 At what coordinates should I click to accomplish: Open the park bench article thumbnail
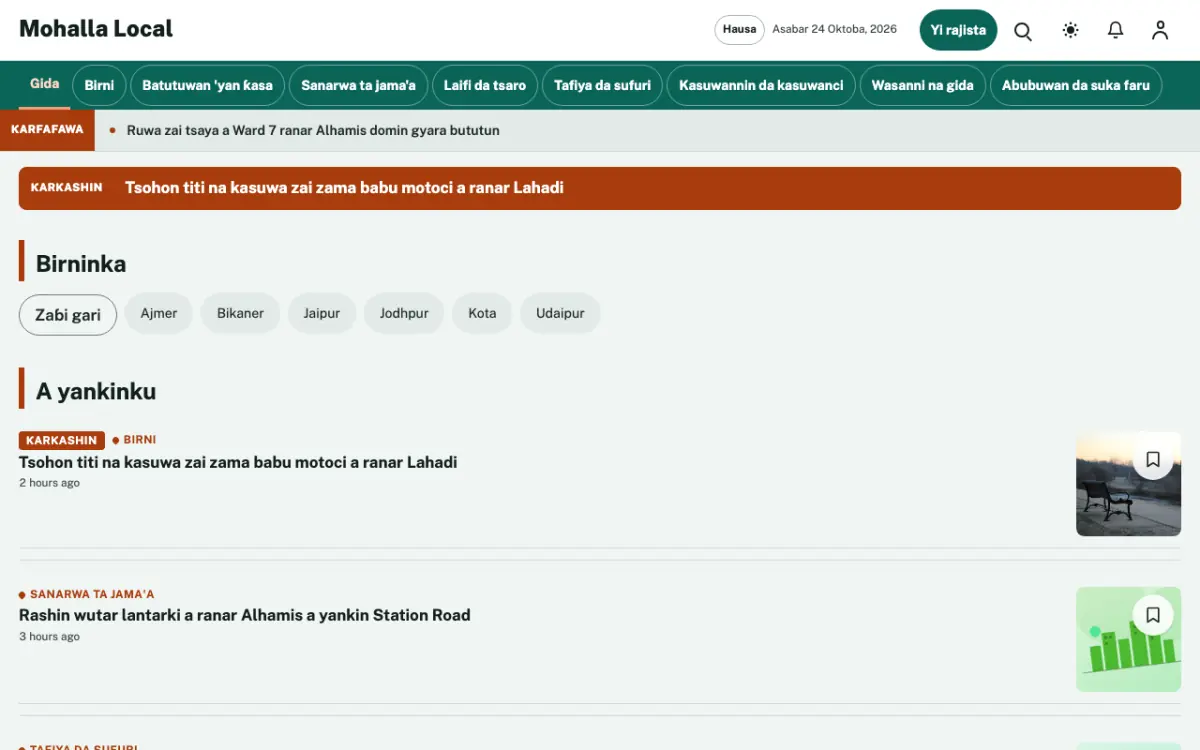point(1128,484)
